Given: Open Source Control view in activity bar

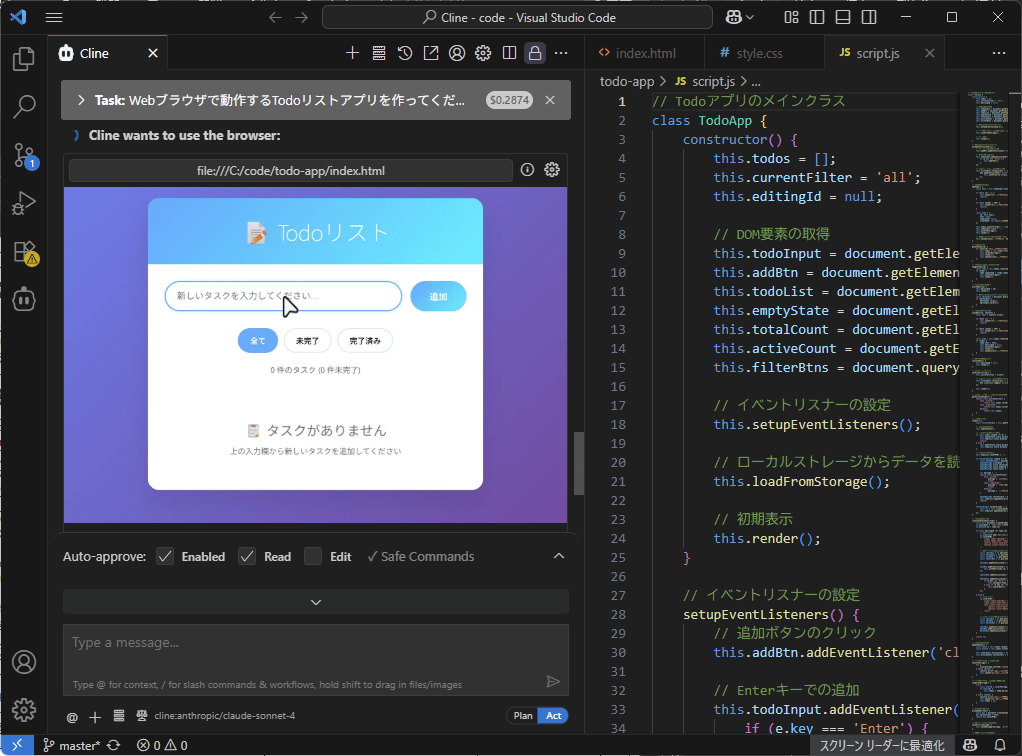Looking at the screenshot, I should coord(24,155).
